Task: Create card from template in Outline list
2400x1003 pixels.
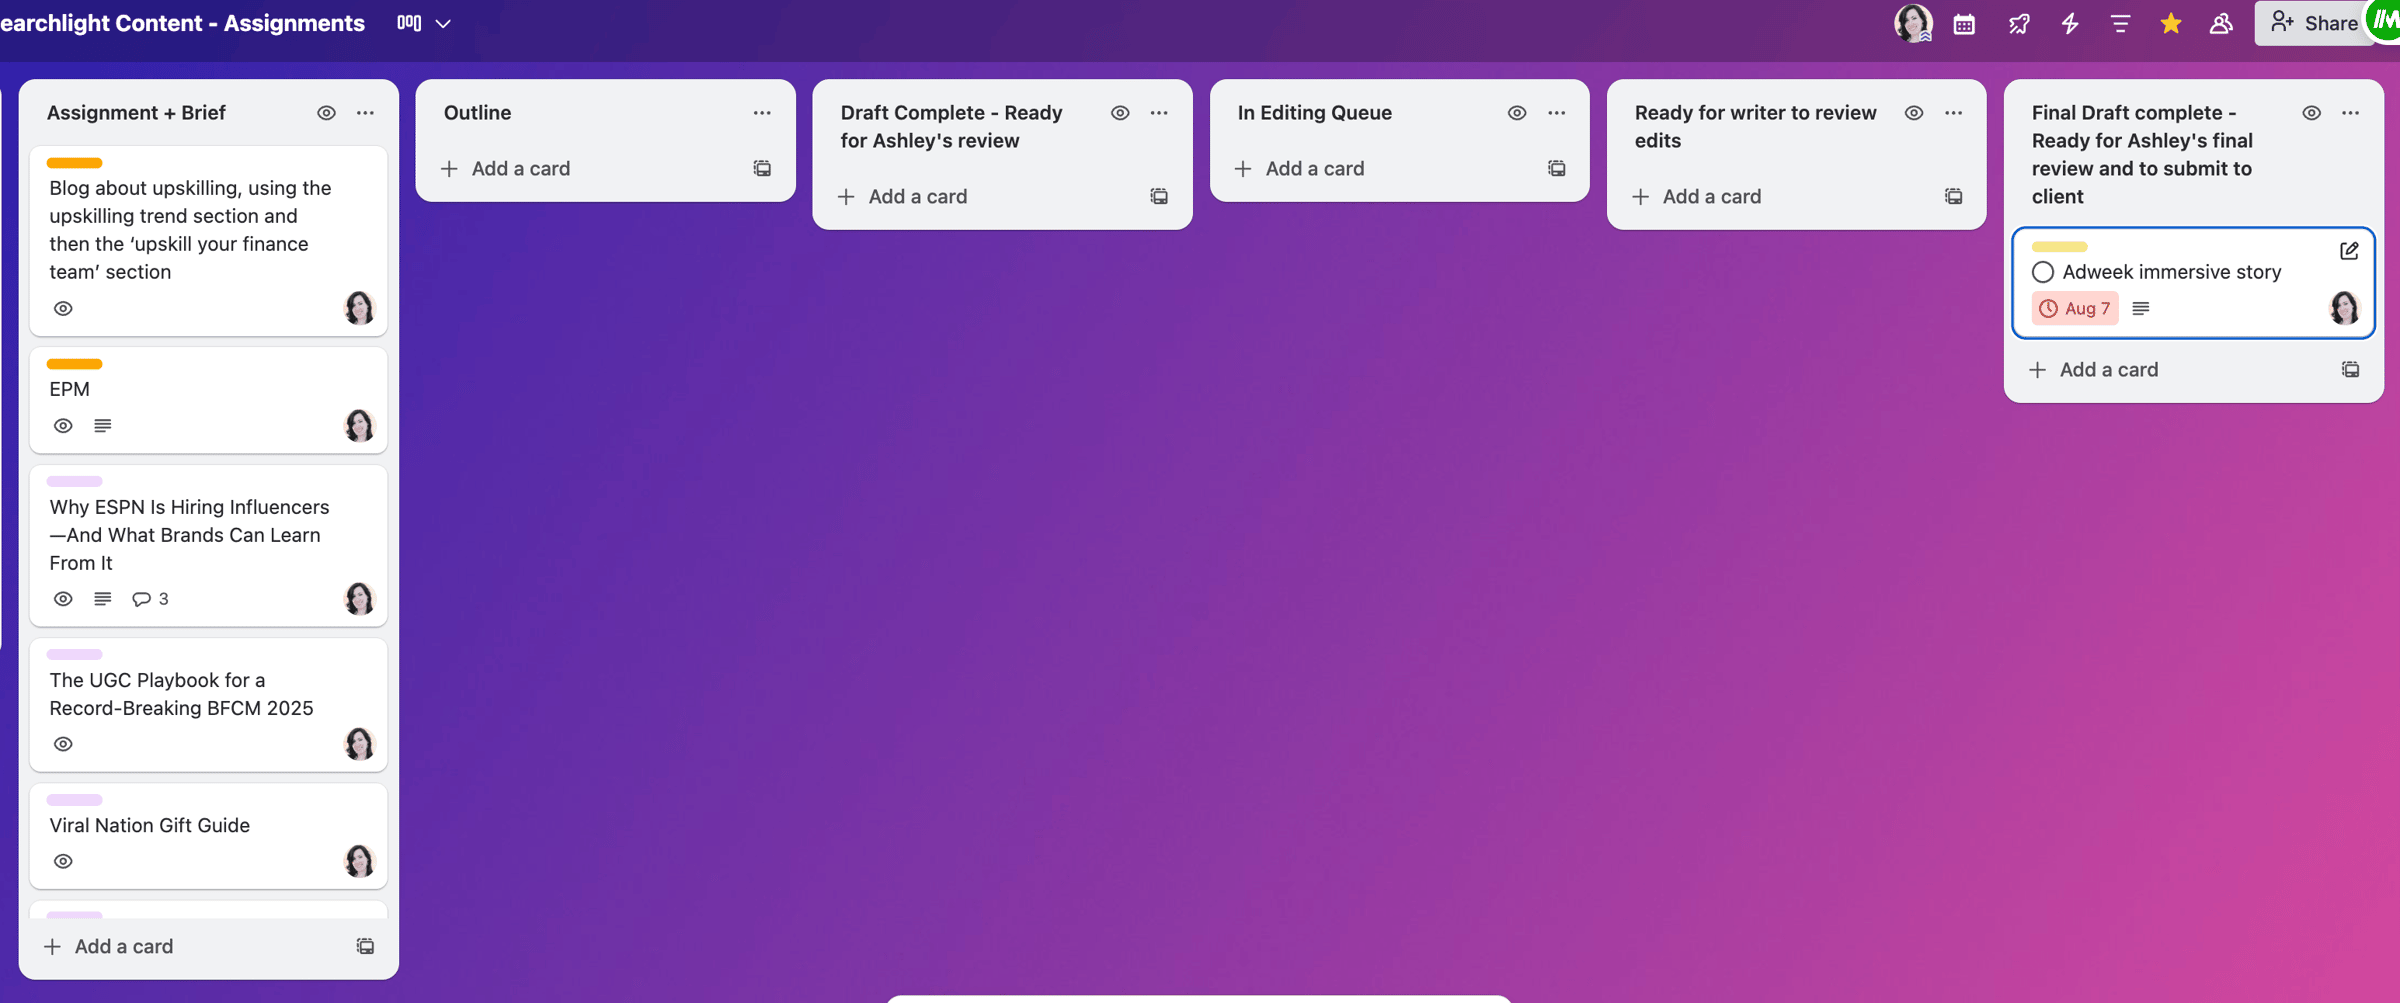Action: pyautogui.click(x=762, y=169)
